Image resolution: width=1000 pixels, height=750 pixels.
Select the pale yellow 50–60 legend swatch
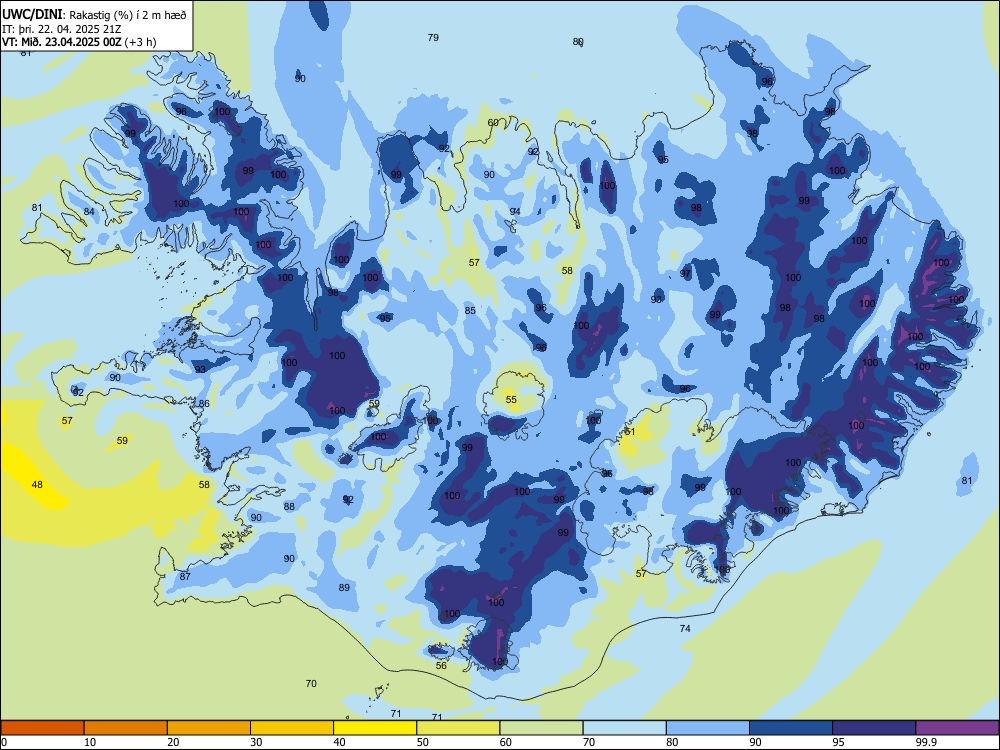(x=458, y=728)
